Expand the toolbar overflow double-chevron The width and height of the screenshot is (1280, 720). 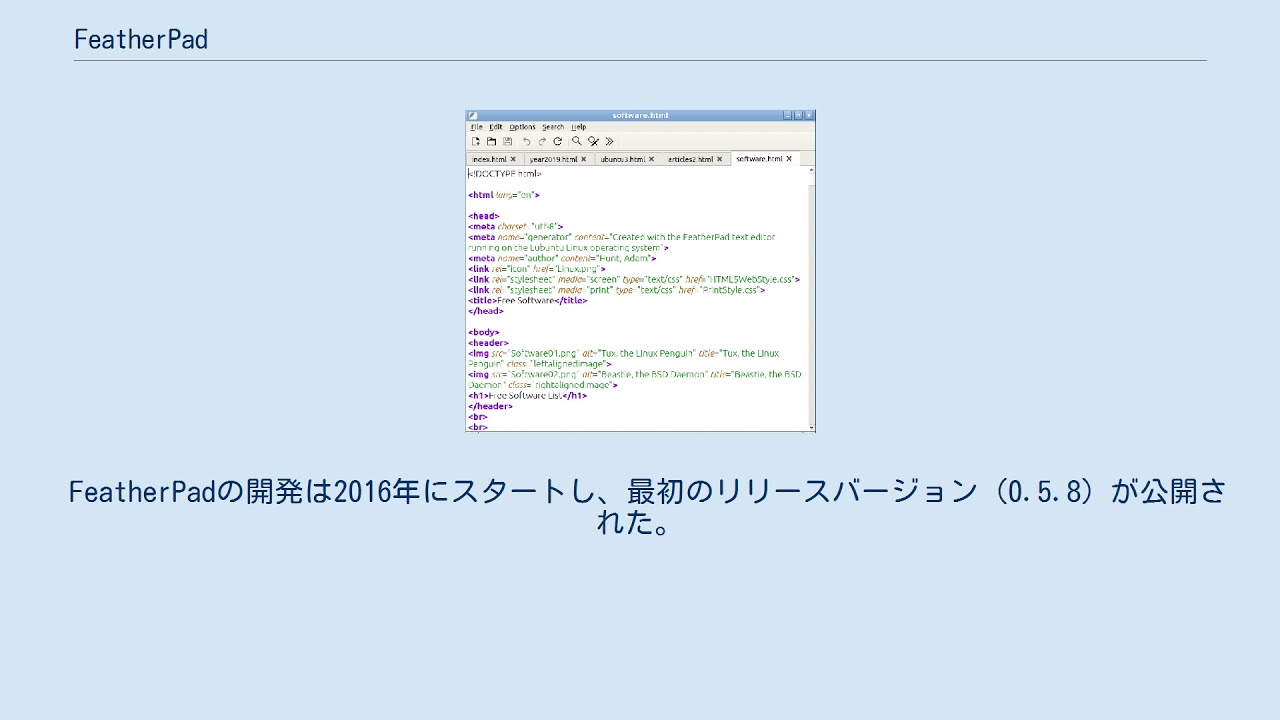[x=609, y=142]
